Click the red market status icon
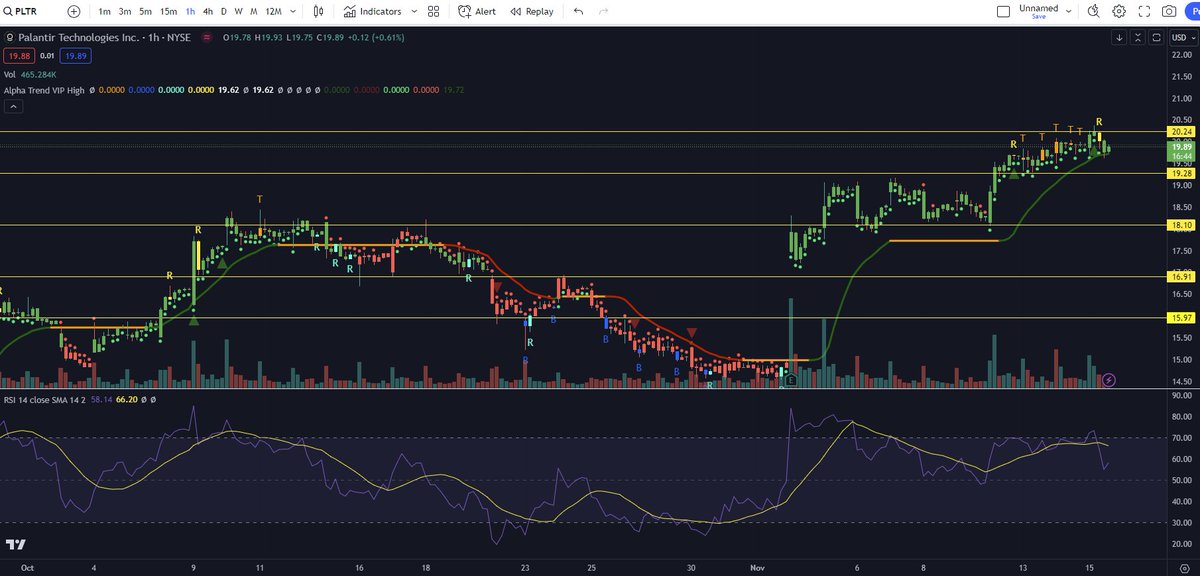 click(x=207, y=37)
